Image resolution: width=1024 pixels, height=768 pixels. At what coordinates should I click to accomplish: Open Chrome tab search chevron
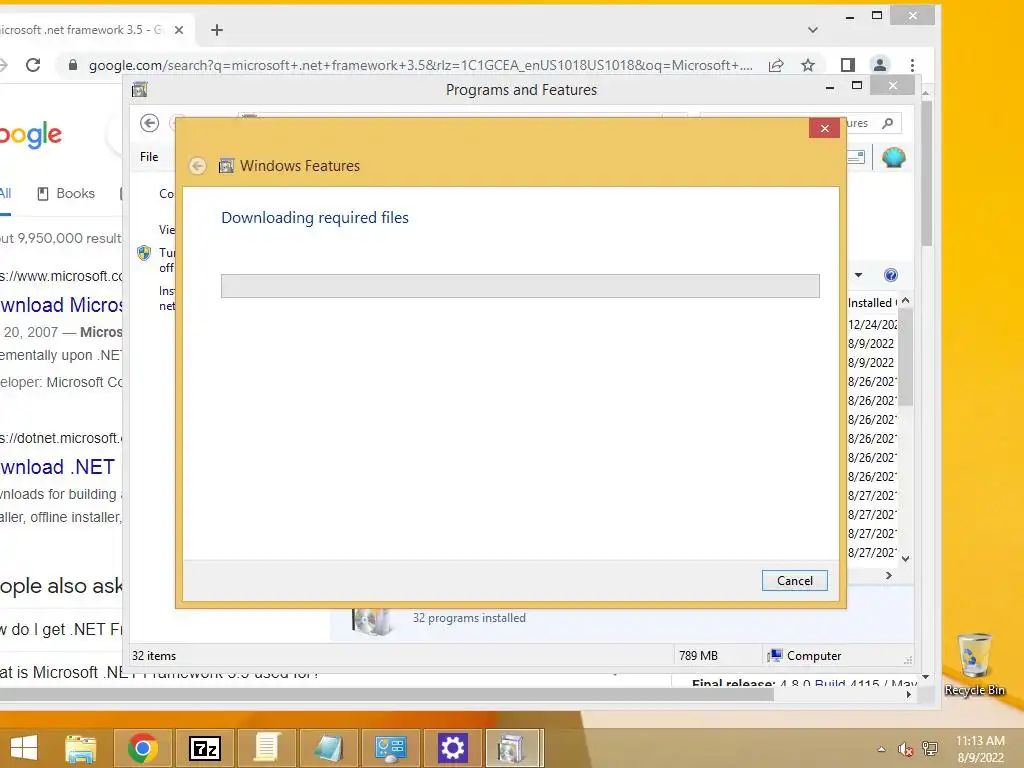812,30
